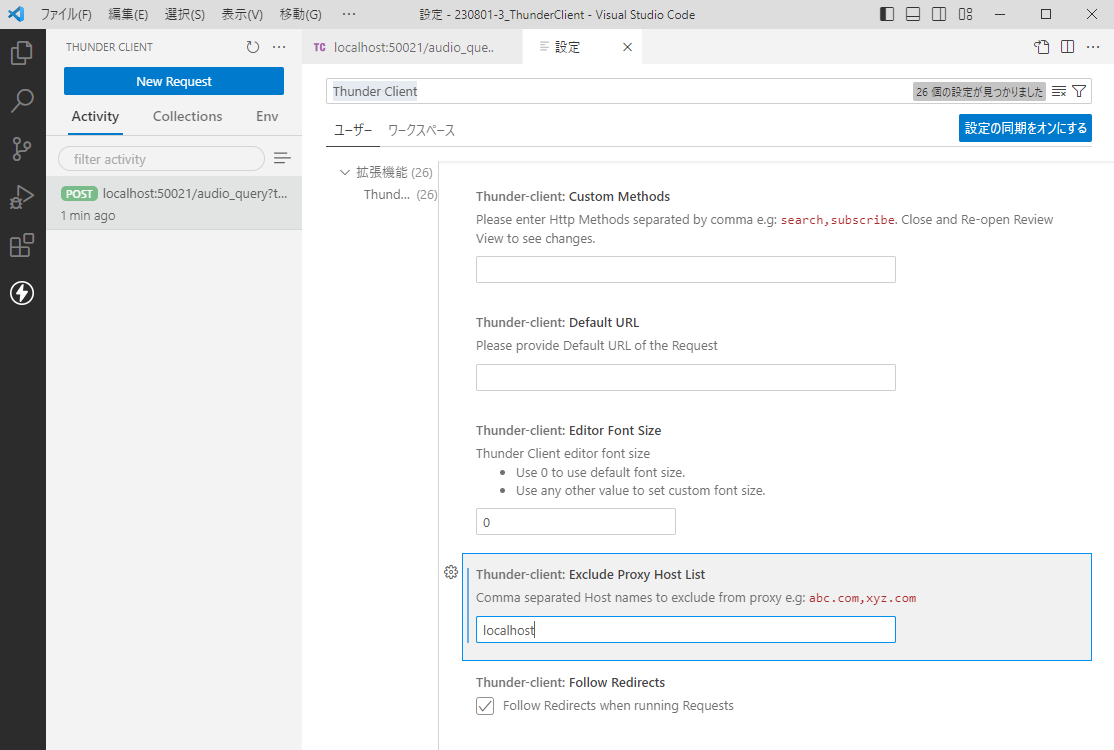The image size is (1114, 750).
Task: Open editor more actions ellipsis
Action: [x=1093, y=47]
